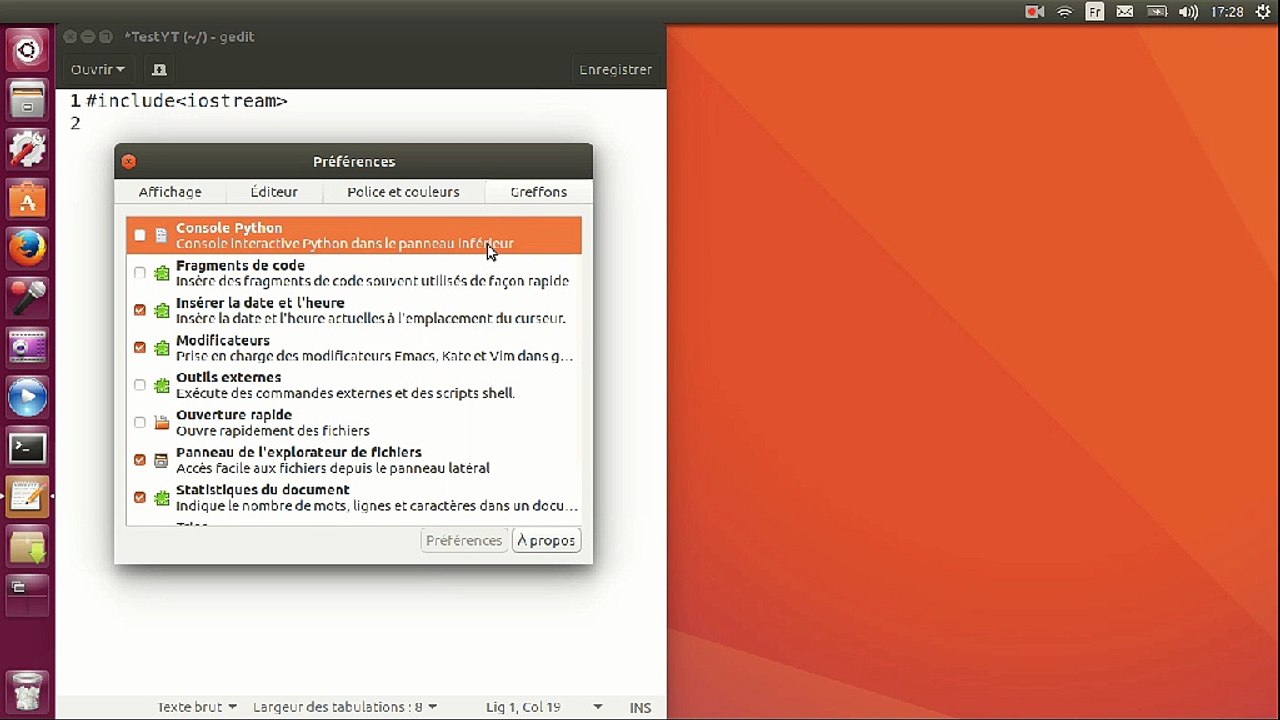Open the purple video editor app
This screenshot has width=1280, height=720.
tap(27, 348)
